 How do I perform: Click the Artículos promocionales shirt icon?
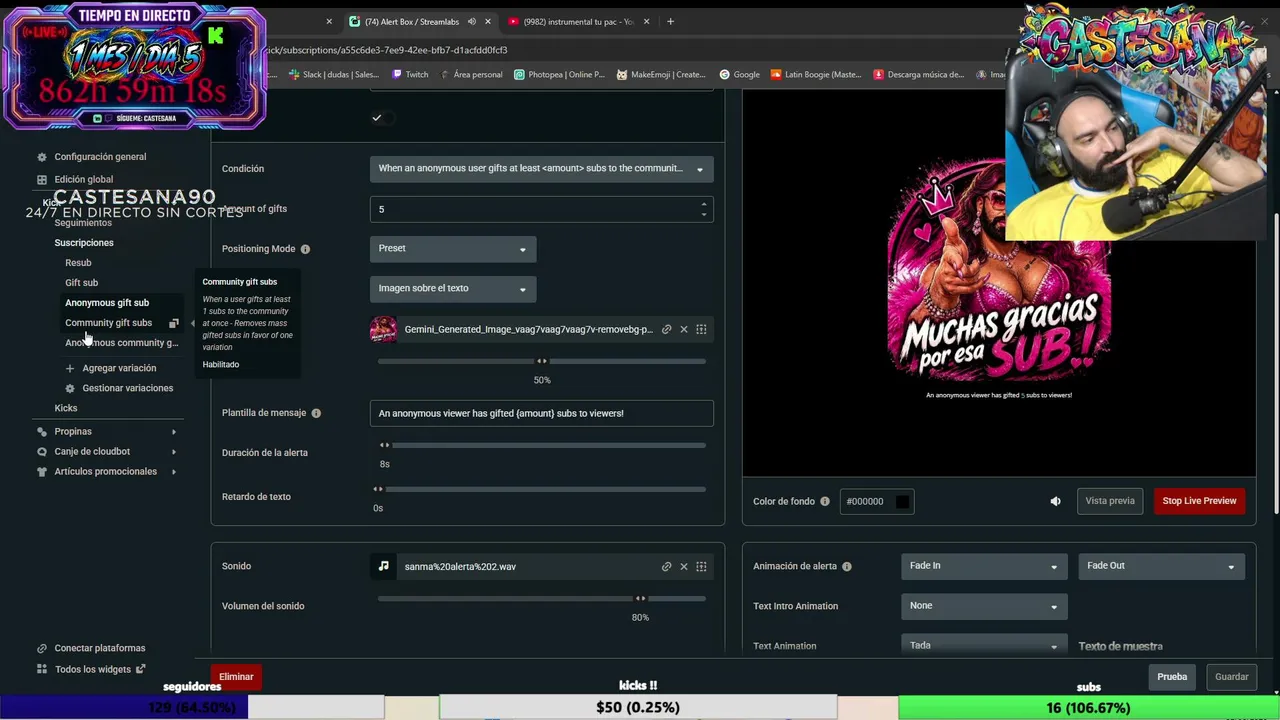click(x=42, y=472)
